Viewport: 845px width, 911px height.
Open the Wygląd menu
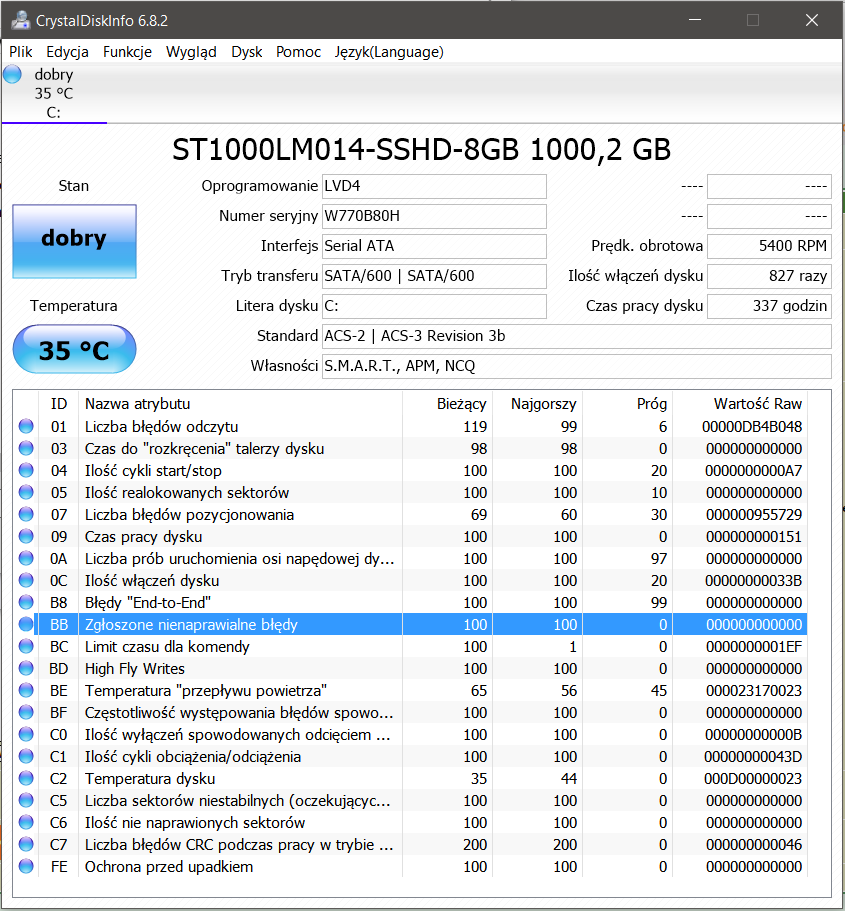tap(191, 52)
